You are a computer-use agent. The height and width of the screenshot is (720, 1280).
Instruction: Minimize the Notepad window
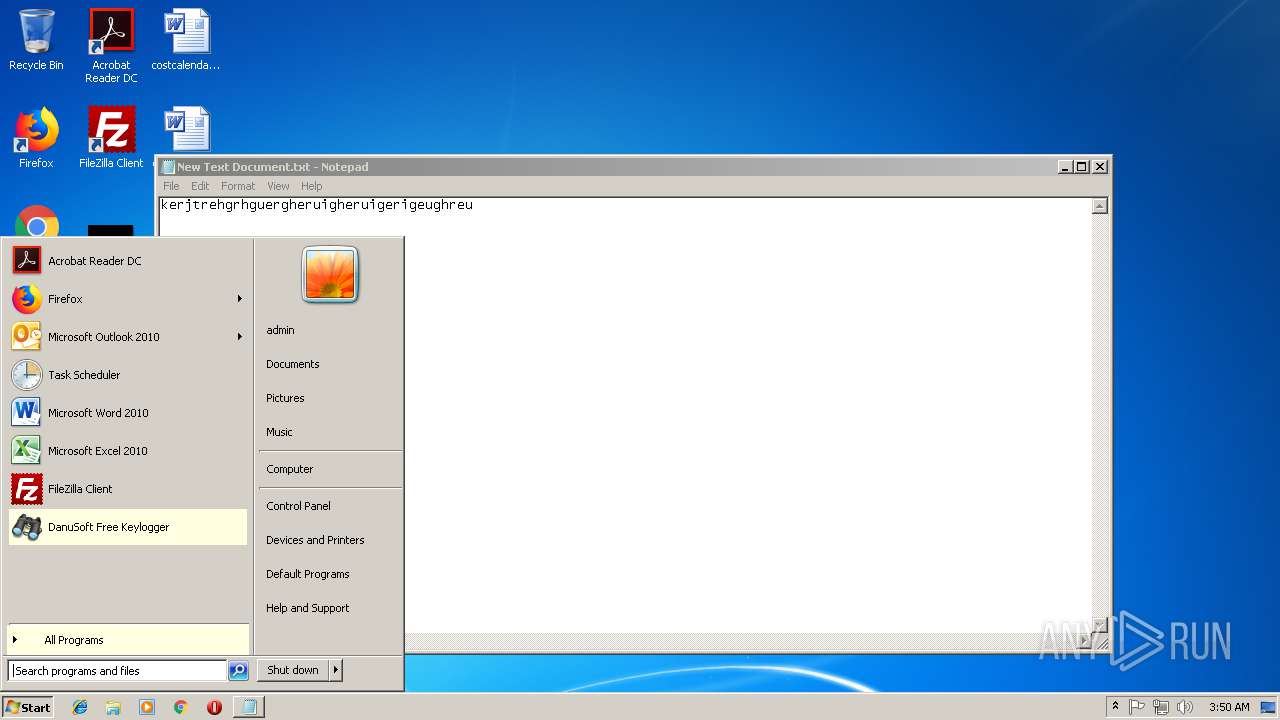[x=1065, y=167]
